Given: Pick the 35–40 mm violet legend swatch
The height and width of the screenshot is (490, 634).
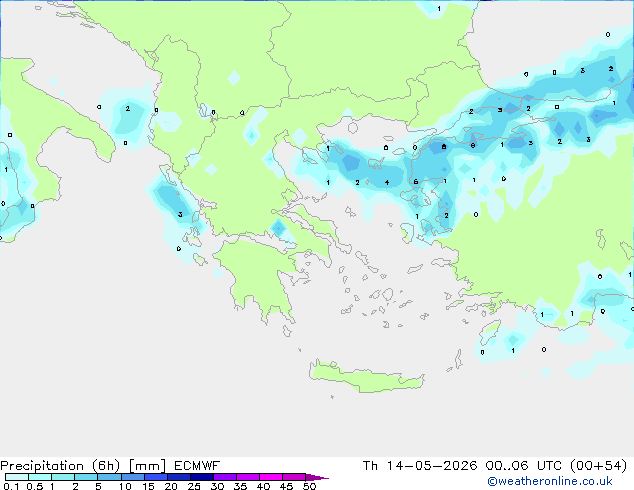Looking at the screenshot, I should [x=247, y=477].
